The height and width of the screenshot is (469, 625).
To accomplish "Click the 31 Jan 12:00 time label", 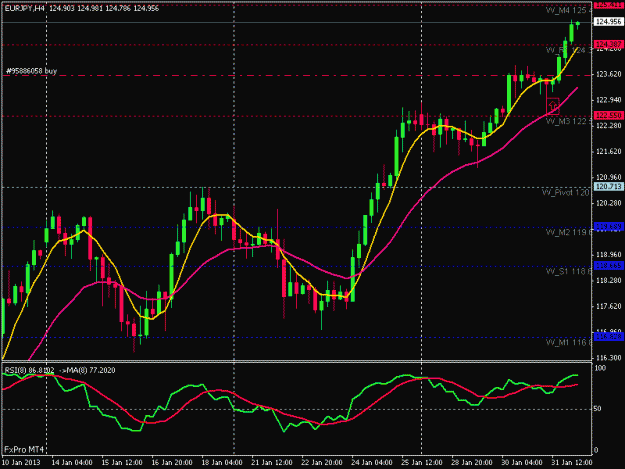I will 572,462.
